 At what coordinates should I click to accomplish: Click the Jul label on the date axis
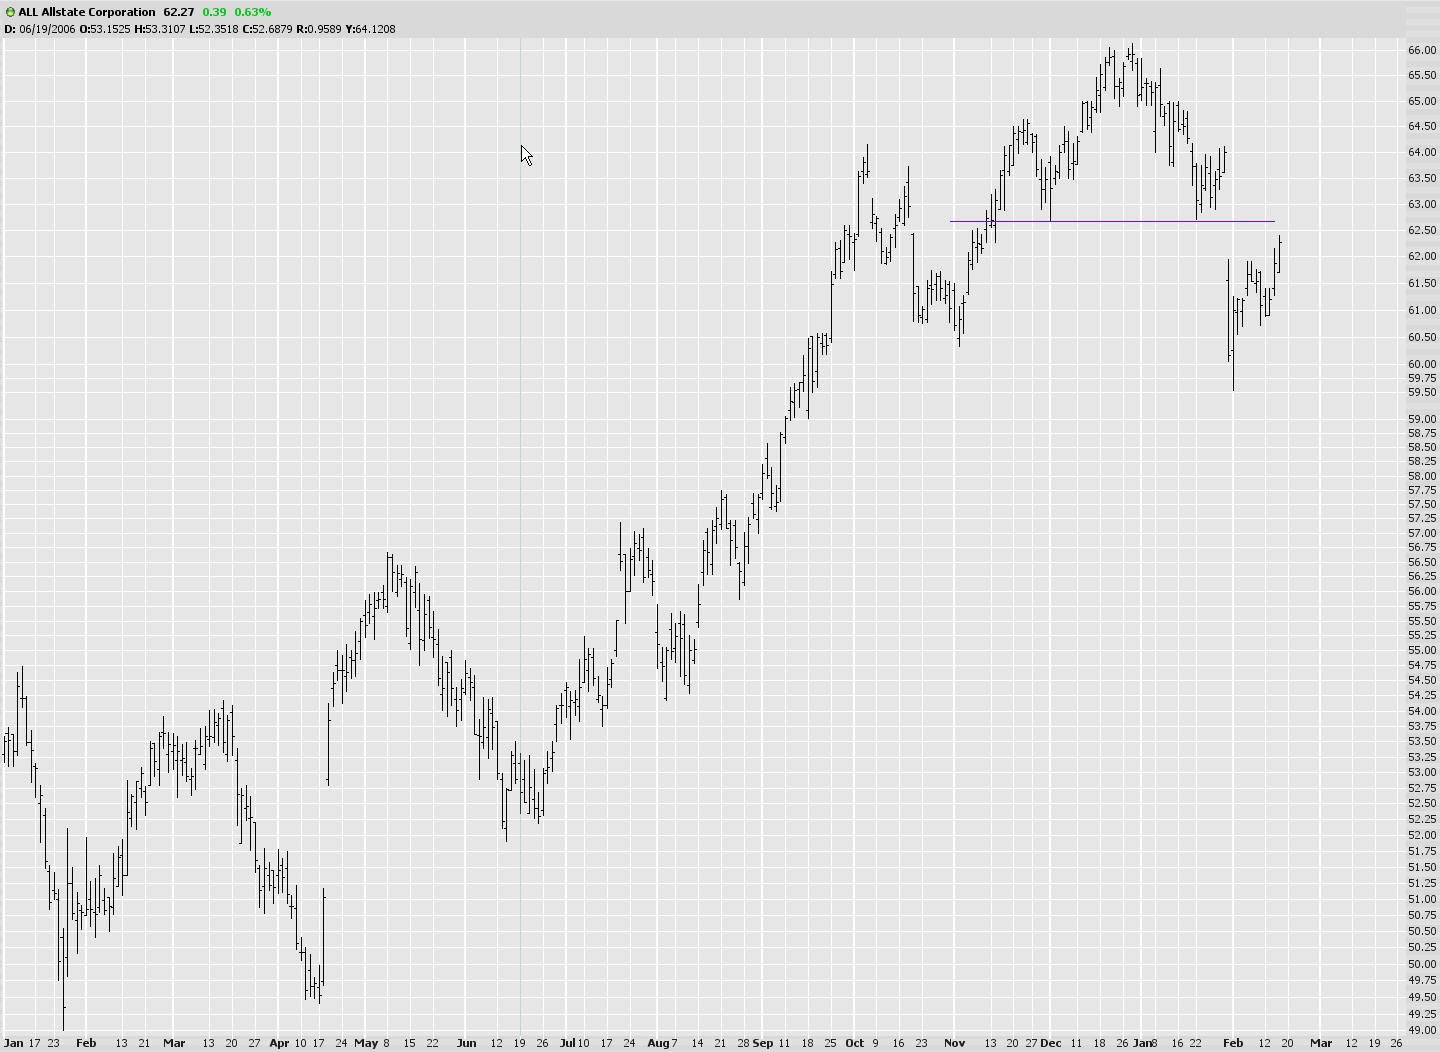click(x=567, y=1043)
